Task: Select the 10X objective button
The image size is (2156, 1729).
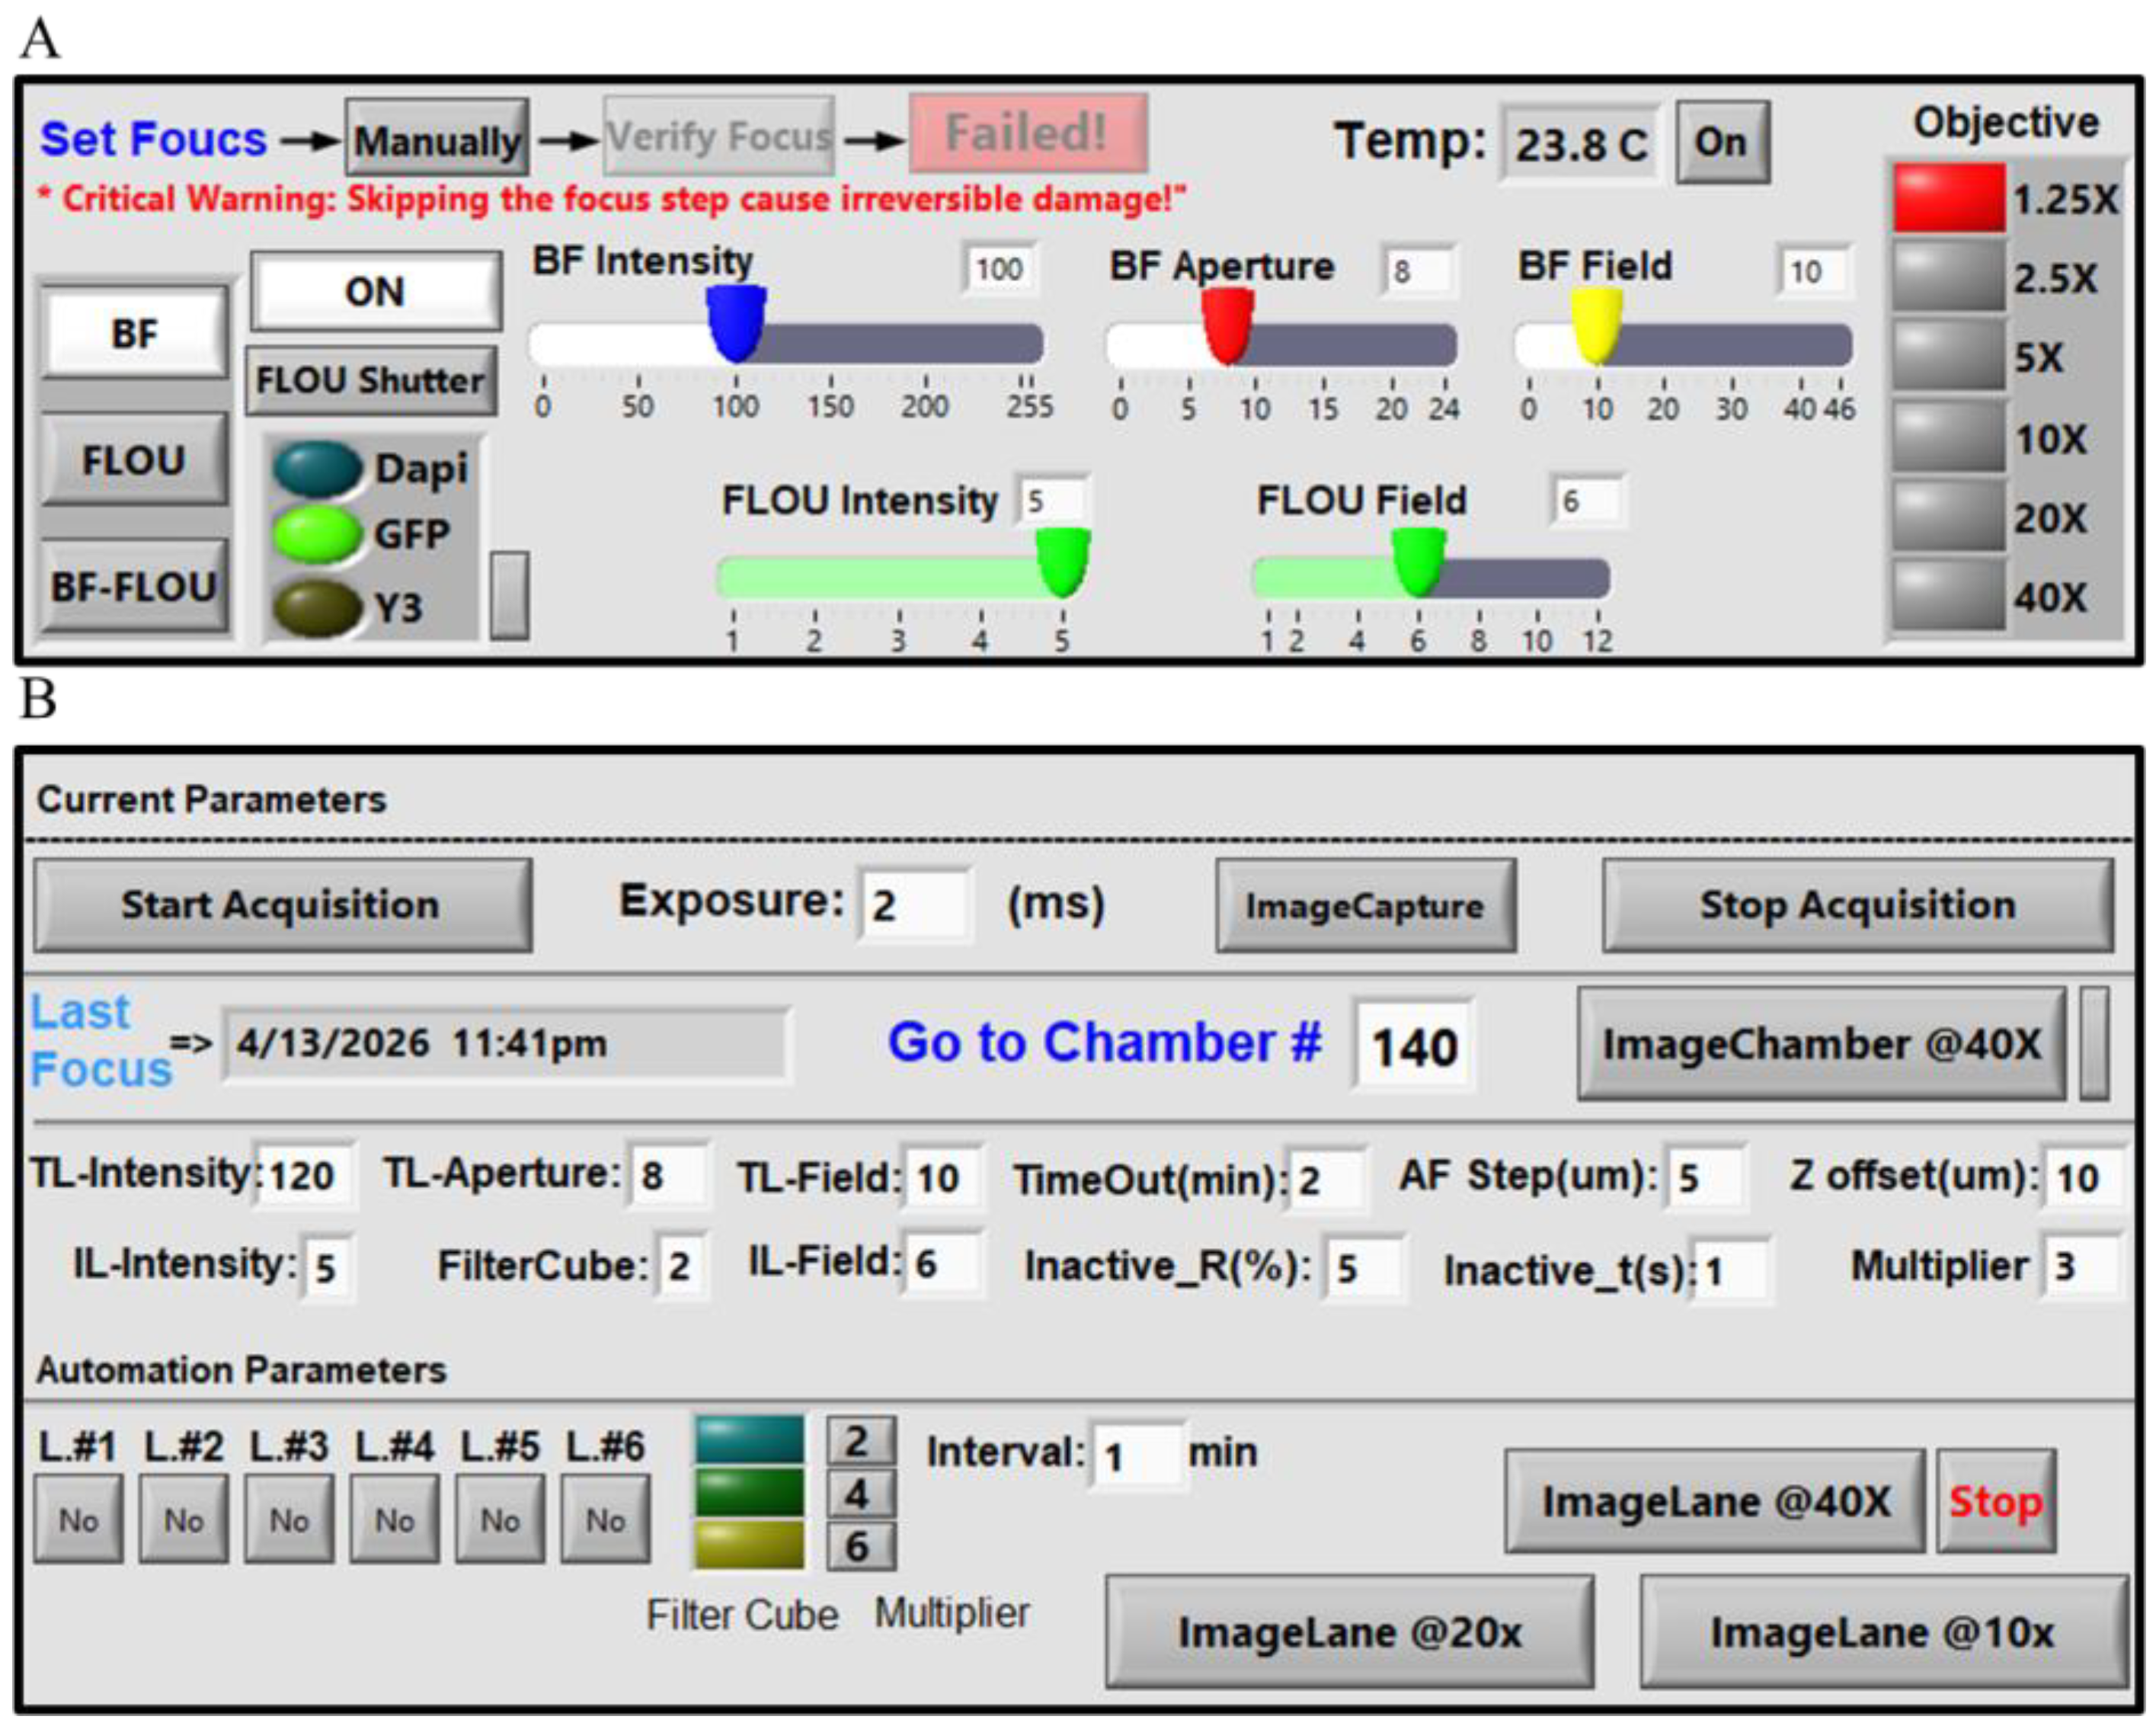Action: [1948, 437]
